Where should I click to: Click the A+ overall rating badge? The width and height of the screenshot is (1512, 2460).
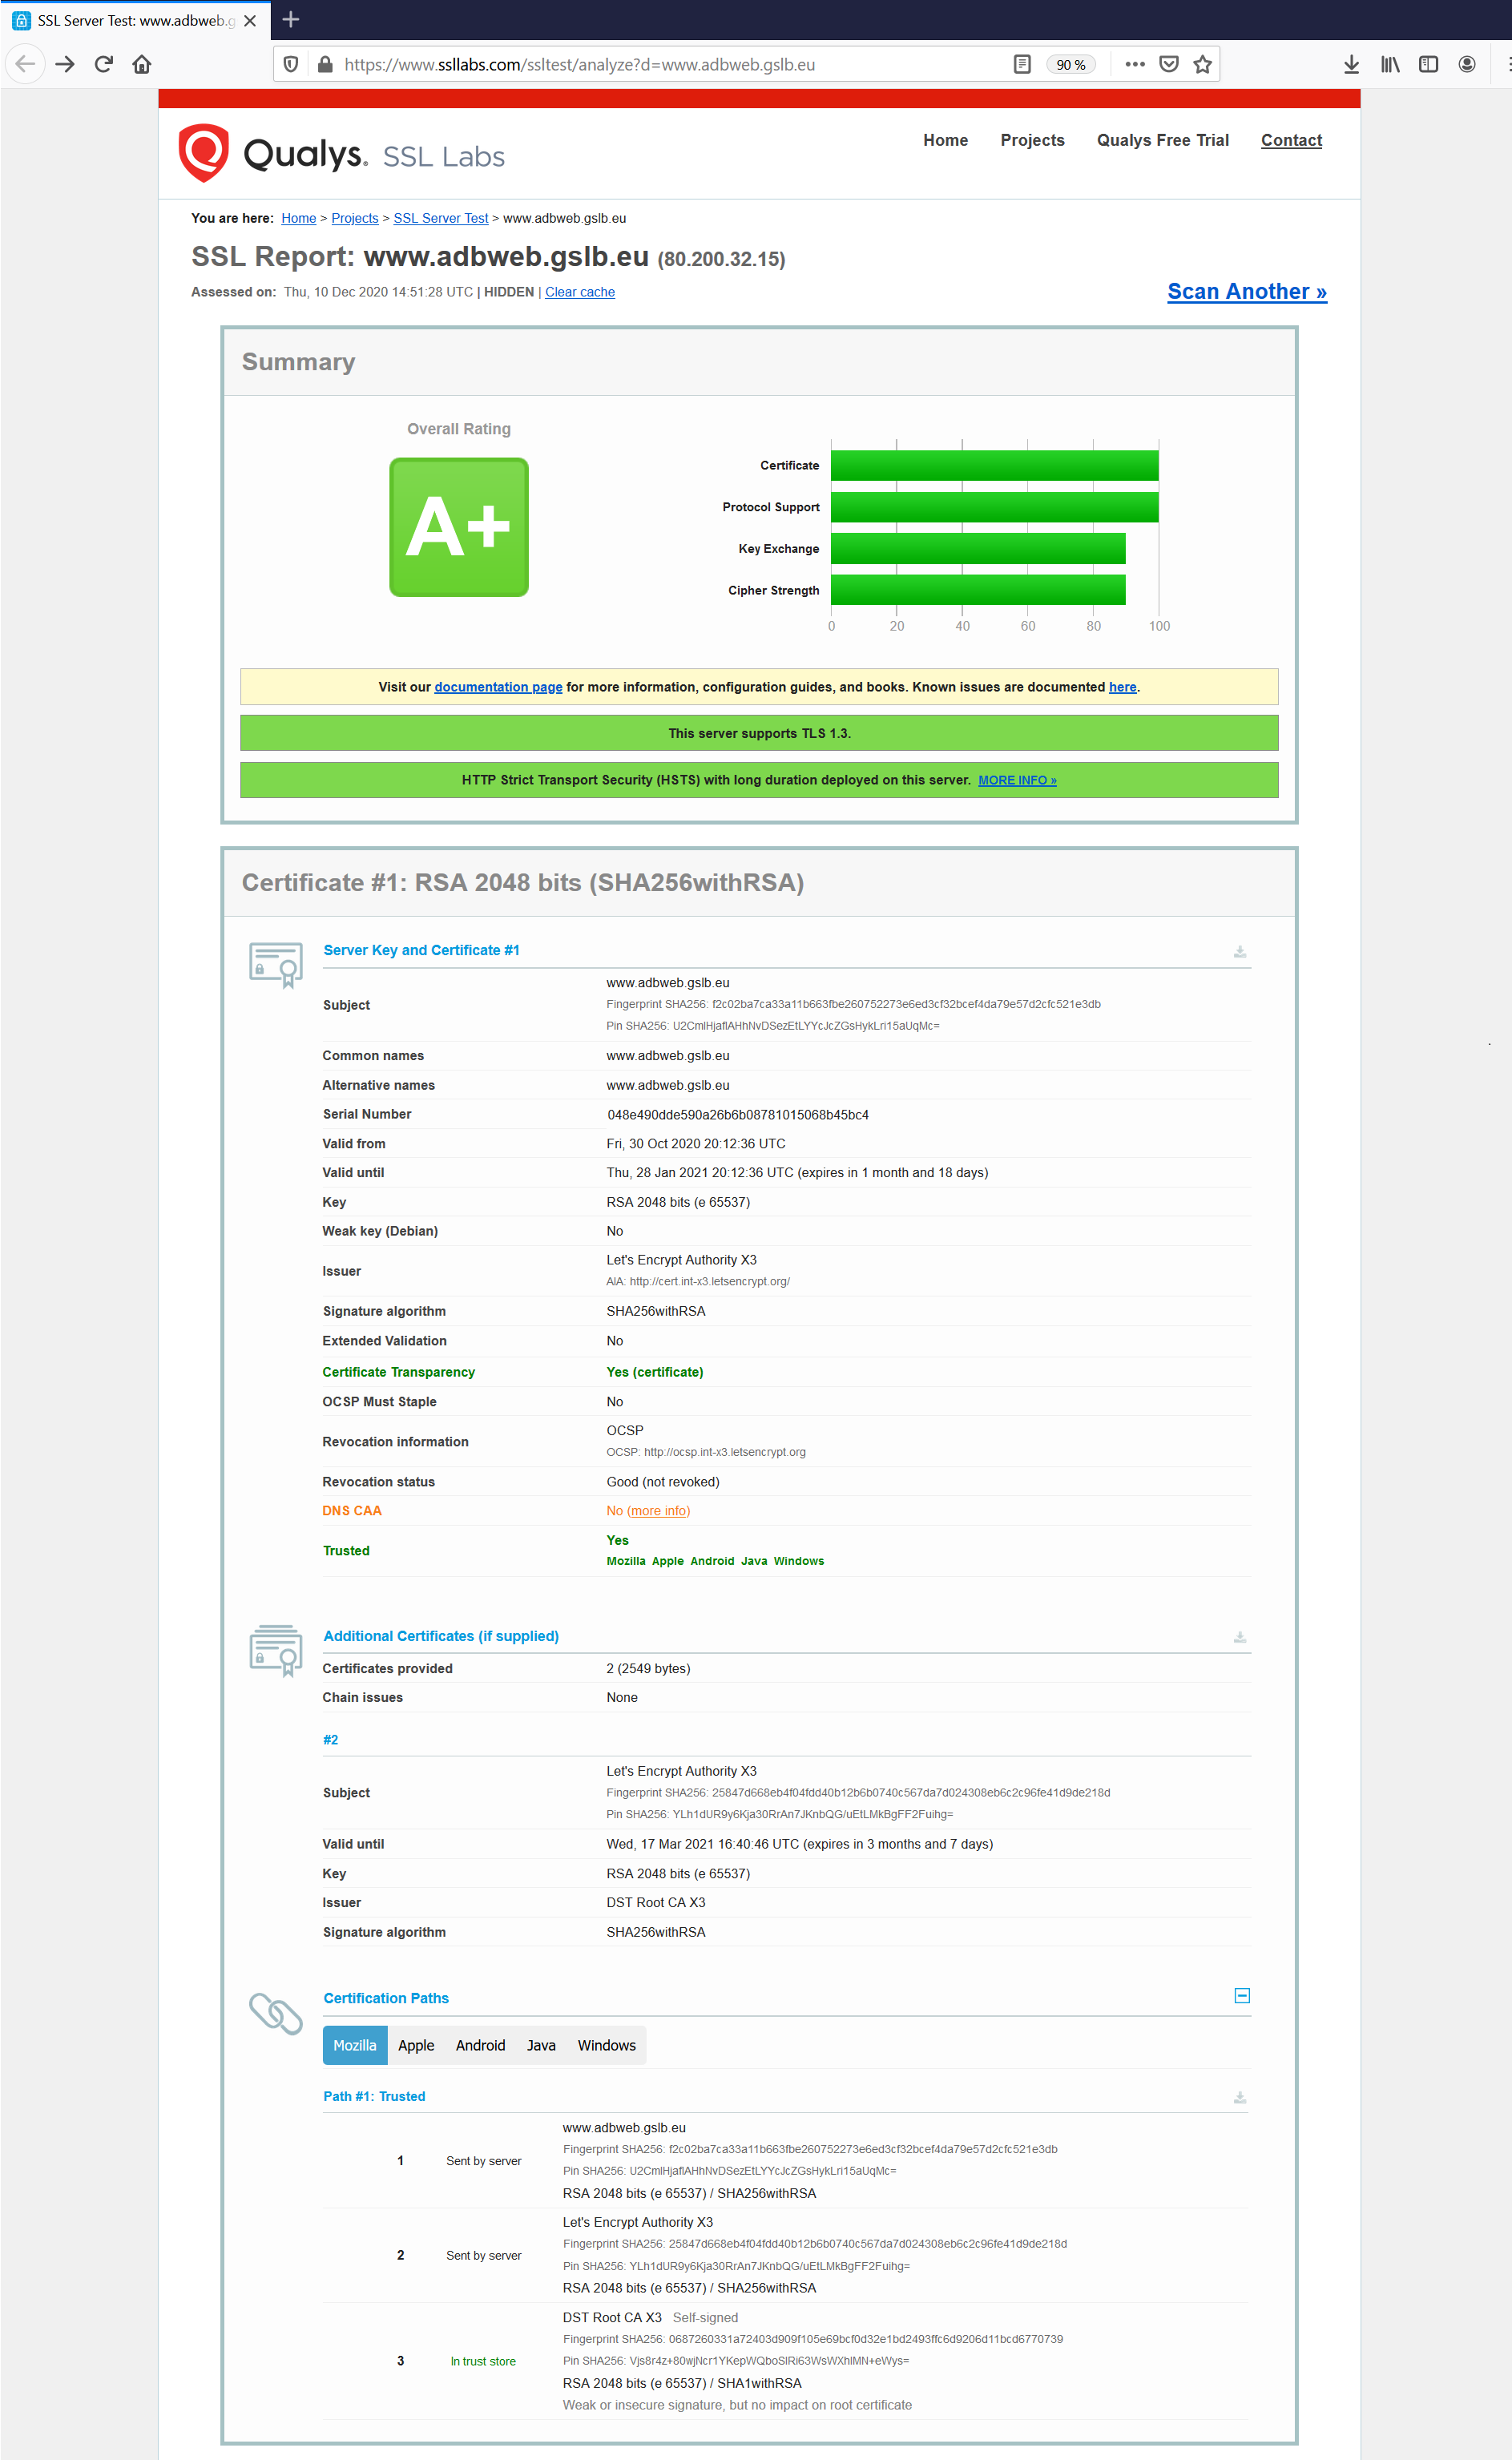(459, 527)
